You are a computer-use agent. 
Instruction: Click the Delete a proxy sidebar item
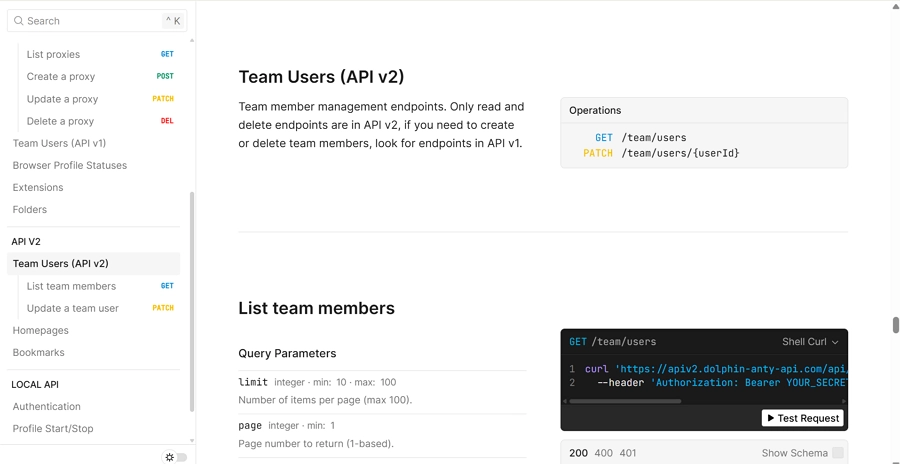point(60,121)
